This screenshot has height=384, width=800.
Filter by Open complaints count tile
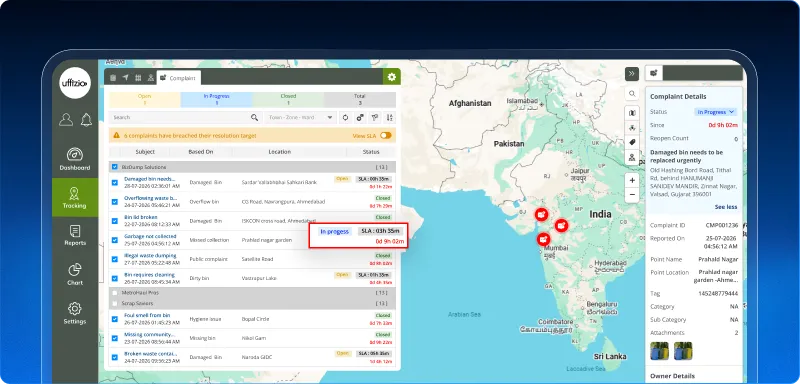[145, 99]
